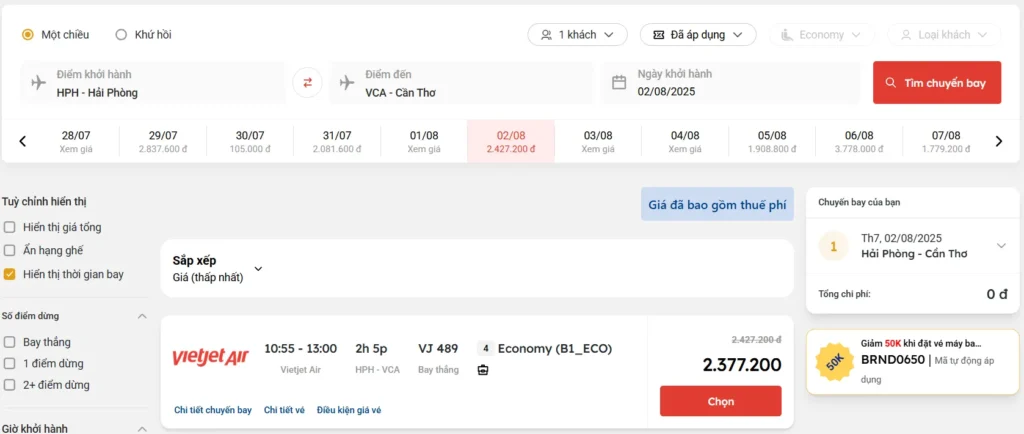1024x434 pixels.
Task: Go to previous dates with left arrow
Action: pyautogui.click(x=22, y=141)
